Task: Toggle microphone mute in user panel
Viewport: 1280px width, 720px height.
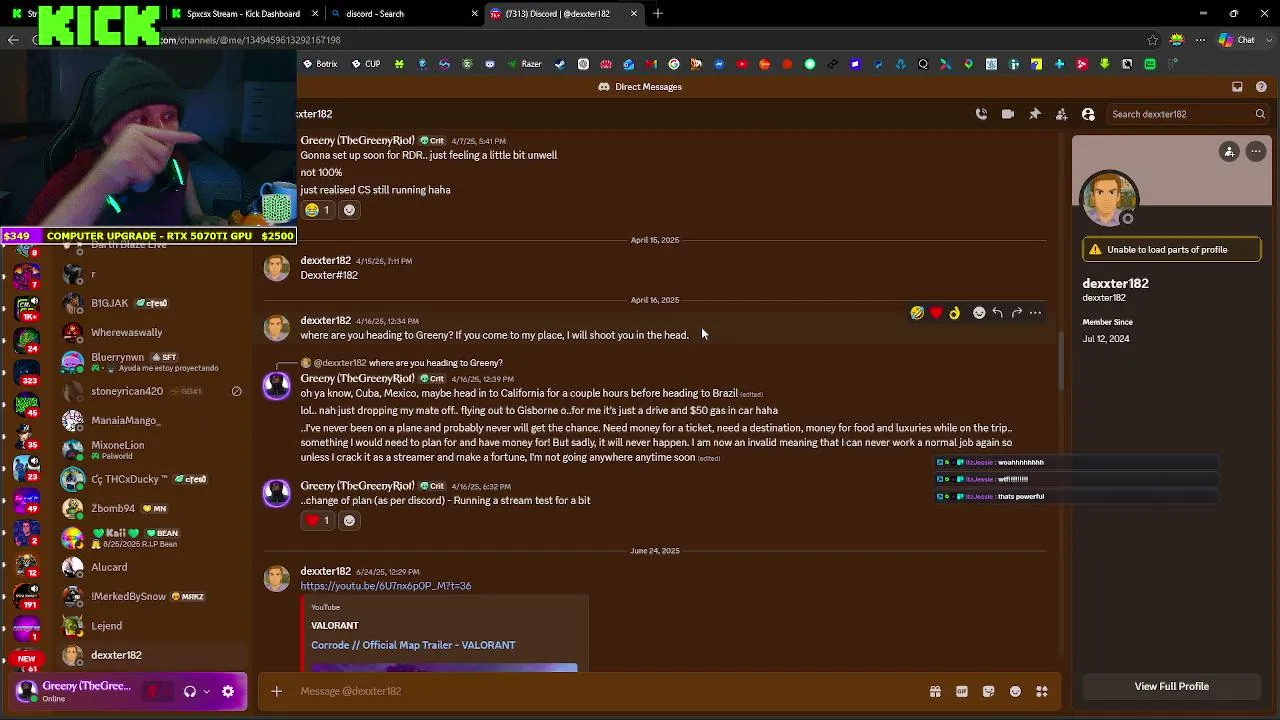Action: 154,691
